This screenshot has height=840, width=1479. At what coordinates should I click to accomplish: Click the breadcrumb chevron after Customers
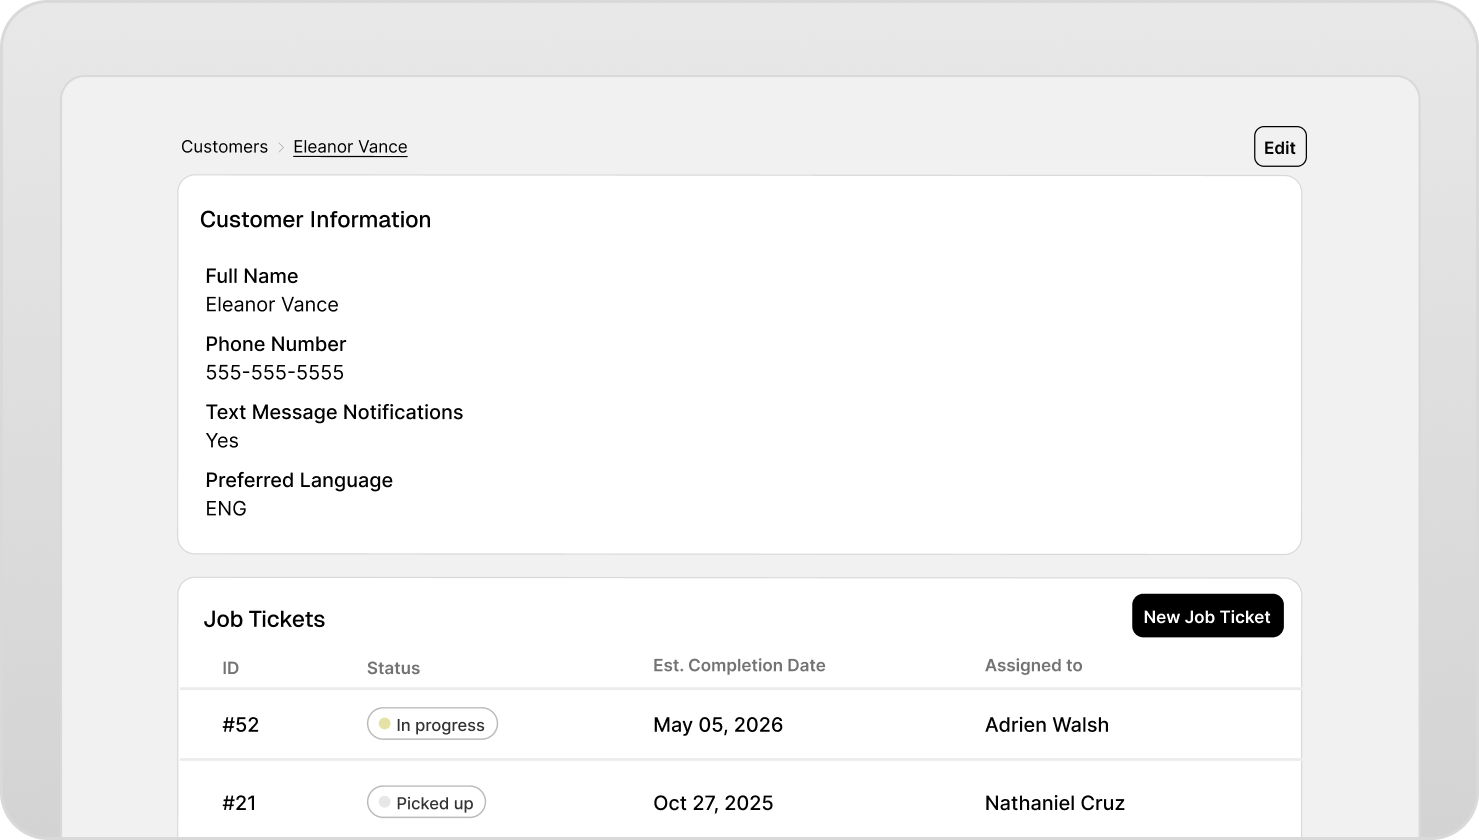click(x=281, y=146)
